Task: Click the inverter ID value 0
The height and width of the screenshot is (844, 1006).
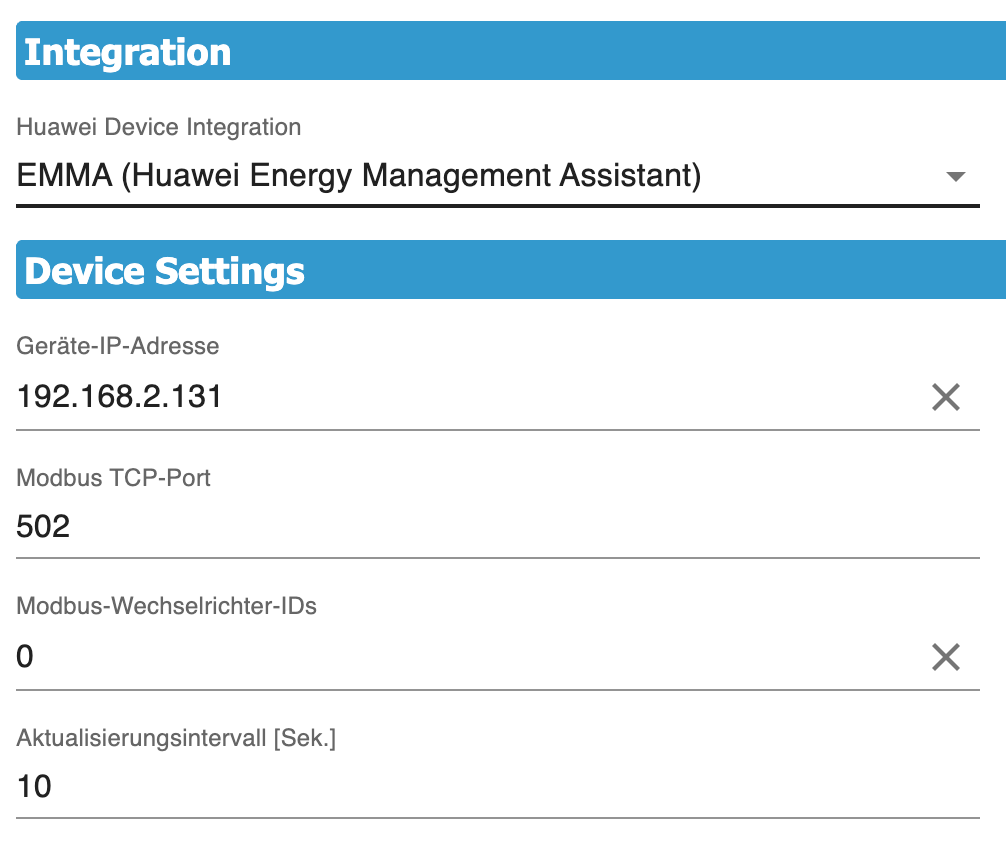Action: pyautogui.click(x=26, y=657)
